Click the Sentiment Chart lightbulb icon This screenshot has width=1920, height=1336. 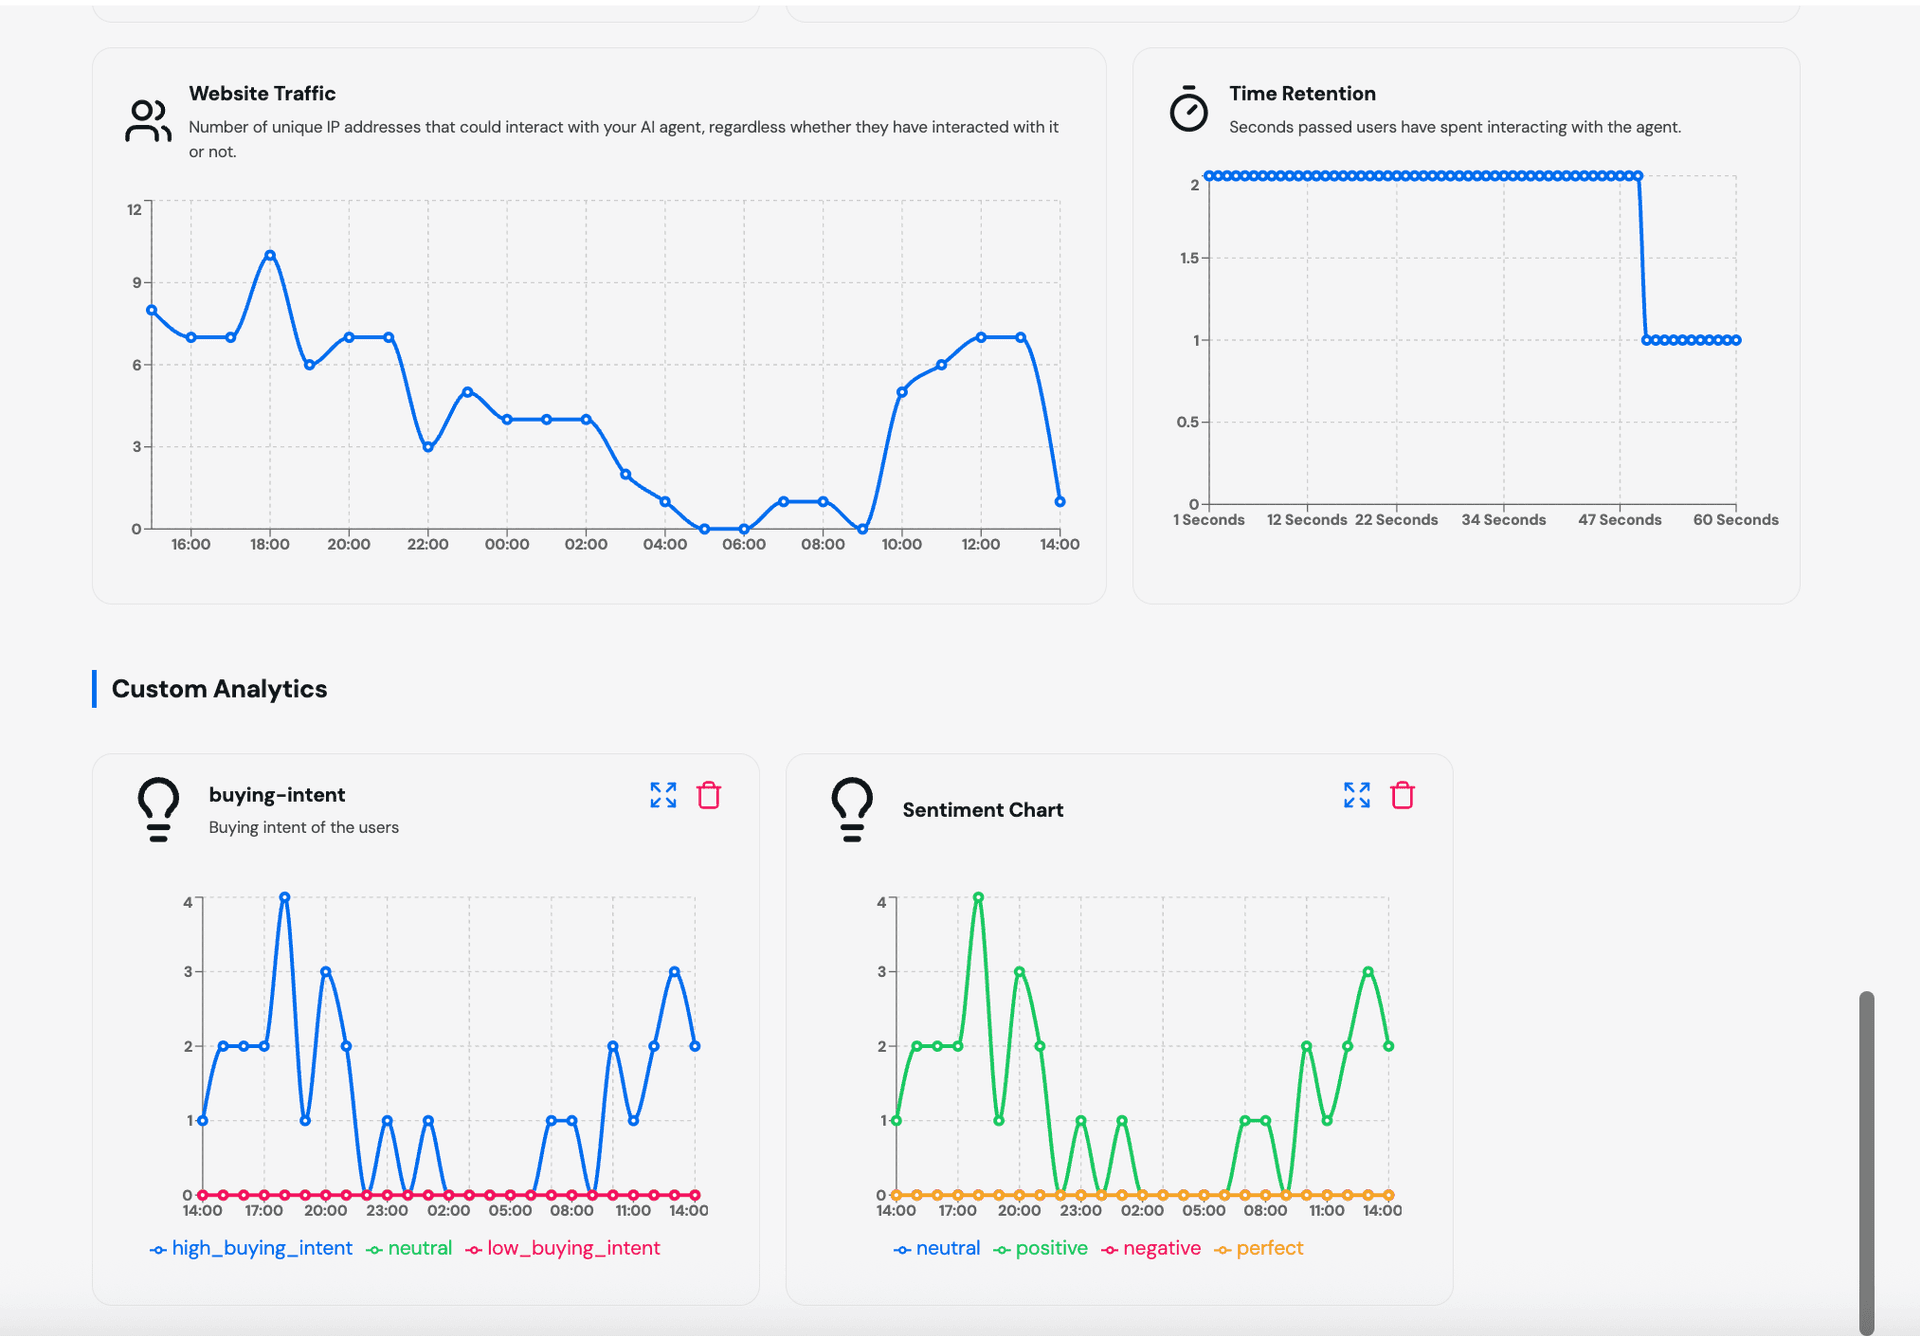pos(851,810)
